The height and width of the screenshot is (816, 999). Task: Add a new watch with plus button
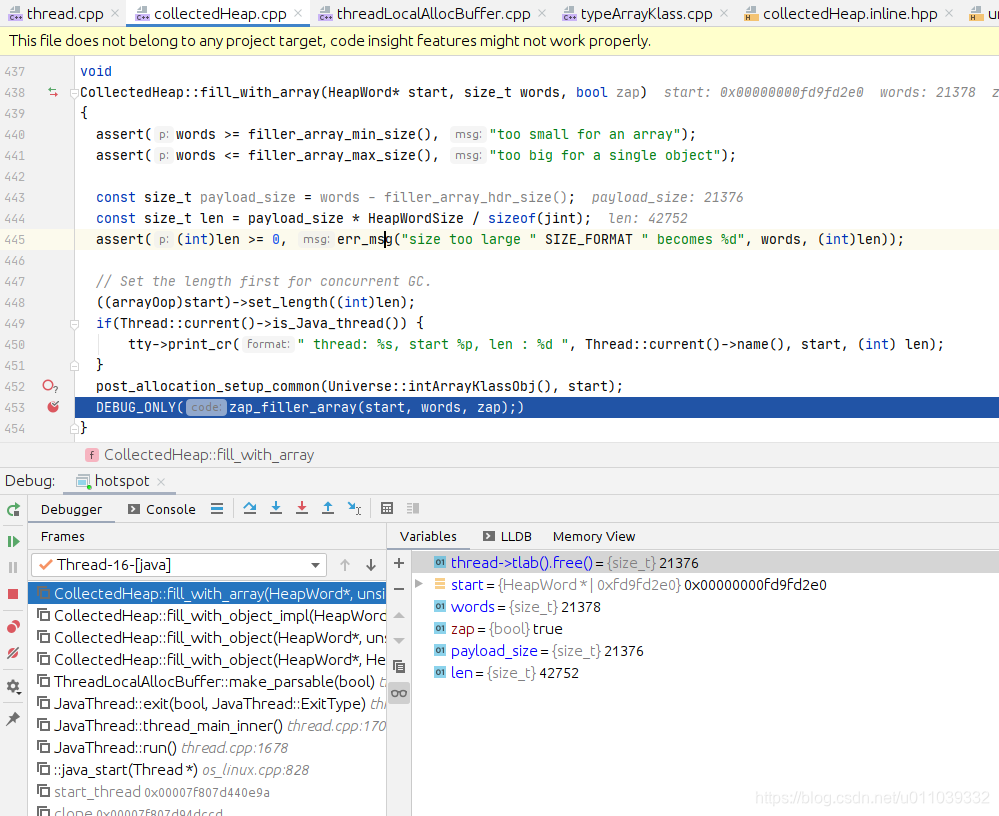pyautogui.click(x=399, y=563)
